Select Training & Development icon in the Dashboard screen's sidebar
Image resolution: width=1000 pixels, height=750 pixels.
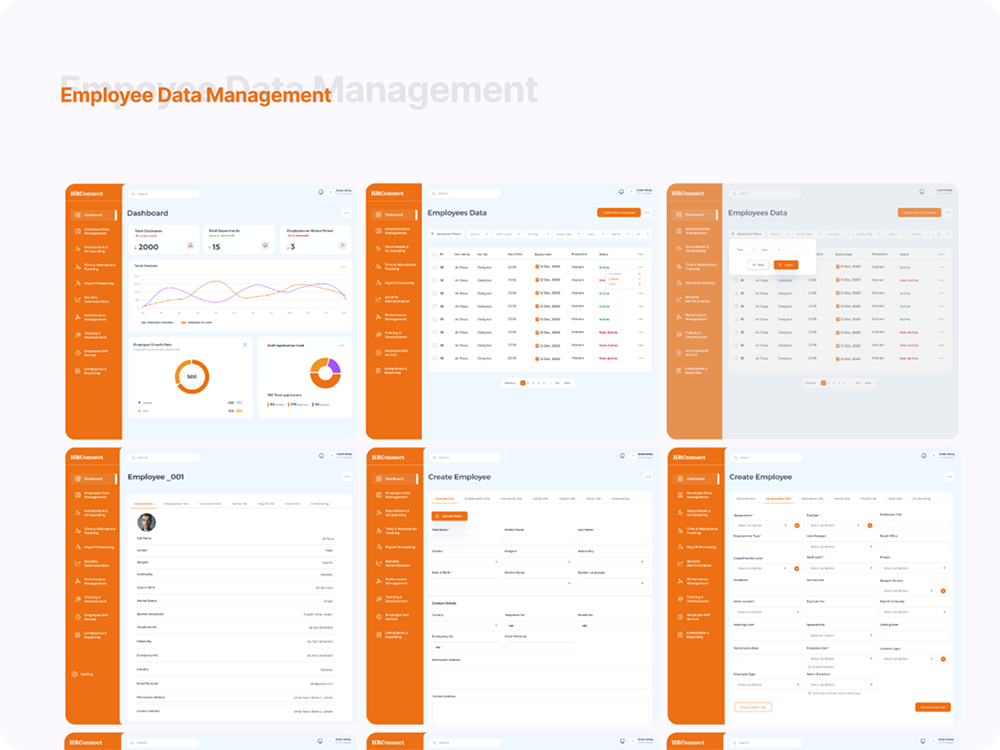(78, 335)
